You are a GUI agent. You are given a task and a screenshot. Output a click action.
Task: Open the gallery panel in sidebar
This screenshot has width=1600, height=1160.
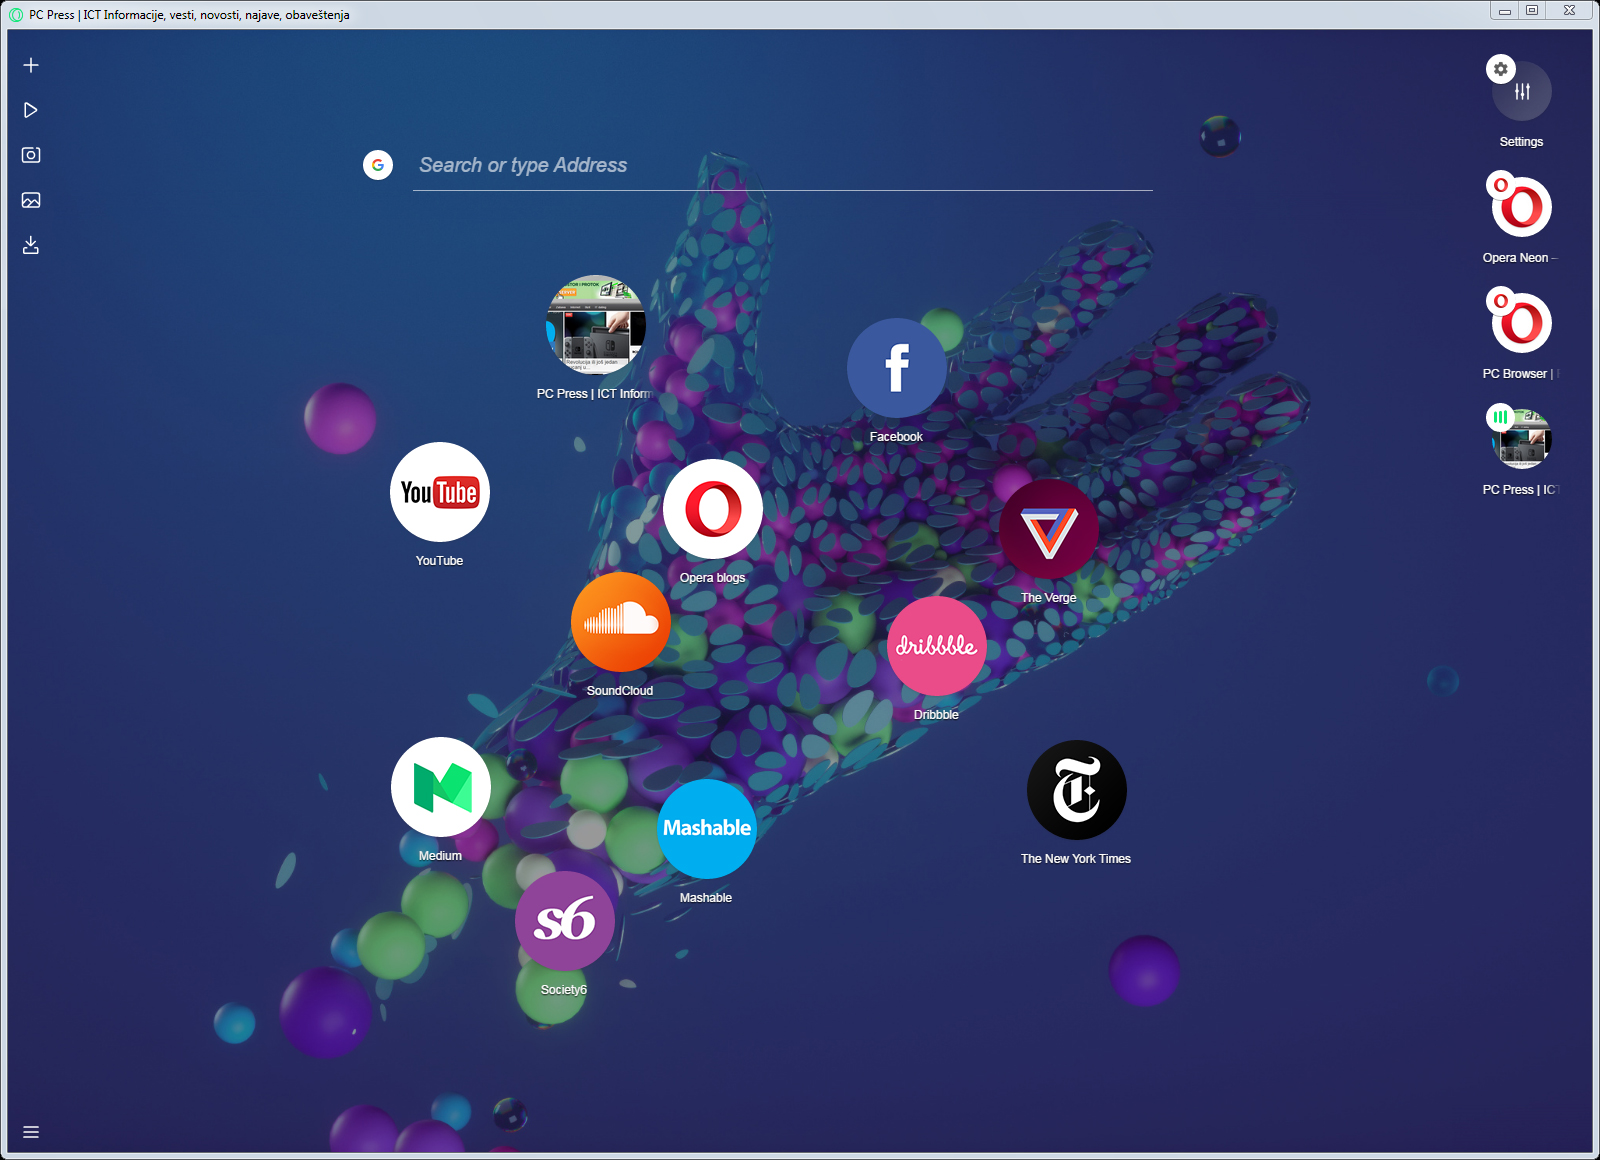(31, 200)
